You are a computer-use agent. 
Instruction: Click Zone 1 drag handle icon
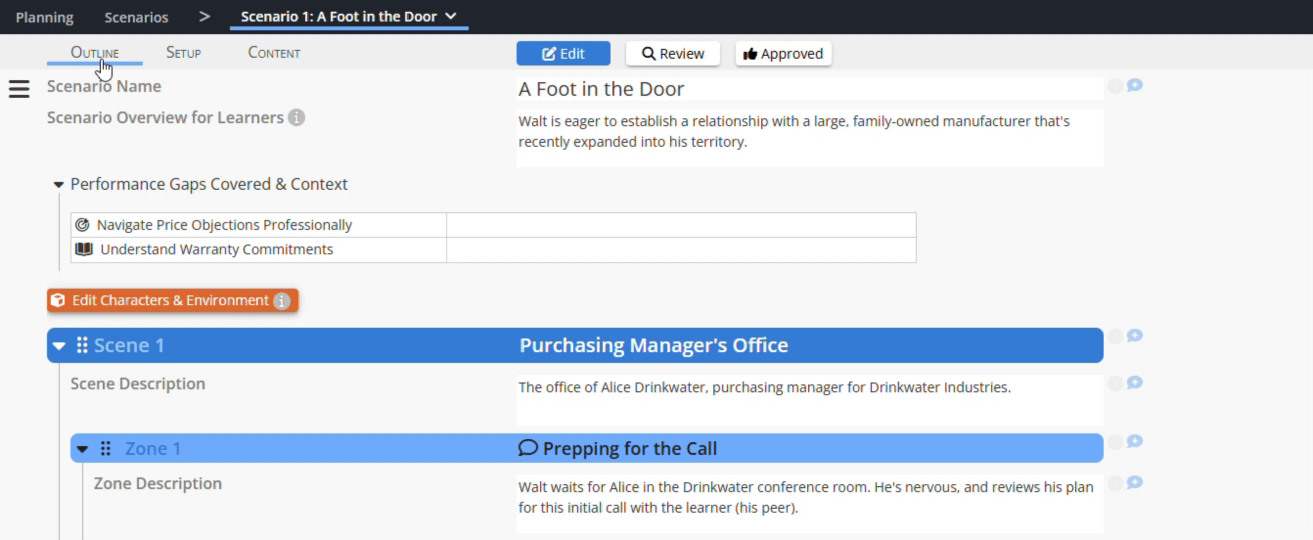105,449
